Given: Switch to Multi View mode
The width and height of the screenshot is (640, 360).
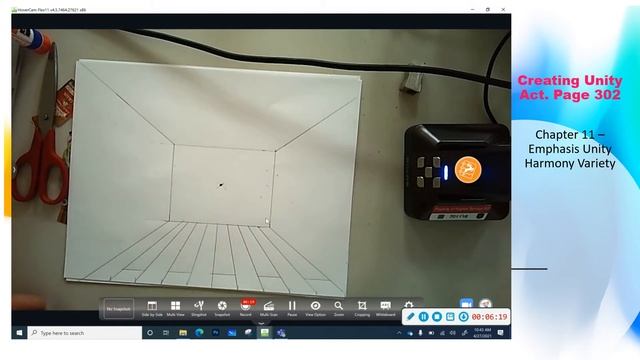Looking at the screenshot, I should pyautogui.click(x=176, y=309).
